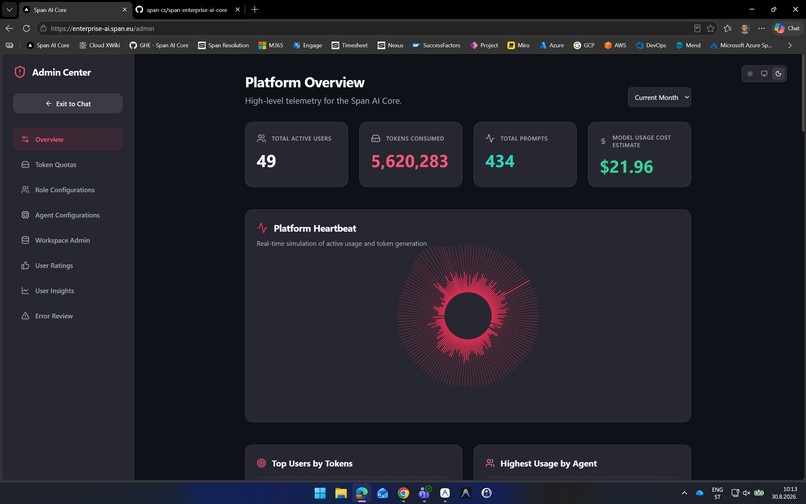The height and width of the screenshot is (504, 806).
Task: Select dark theme moon icon
Action: [x=778, y=74]
